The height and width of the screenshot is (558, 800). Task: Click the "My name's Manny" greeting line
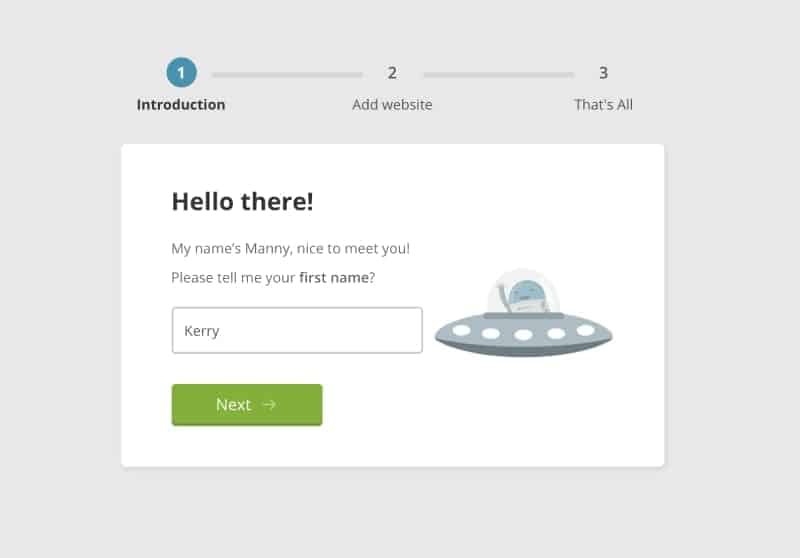click(x=290, y=249)
